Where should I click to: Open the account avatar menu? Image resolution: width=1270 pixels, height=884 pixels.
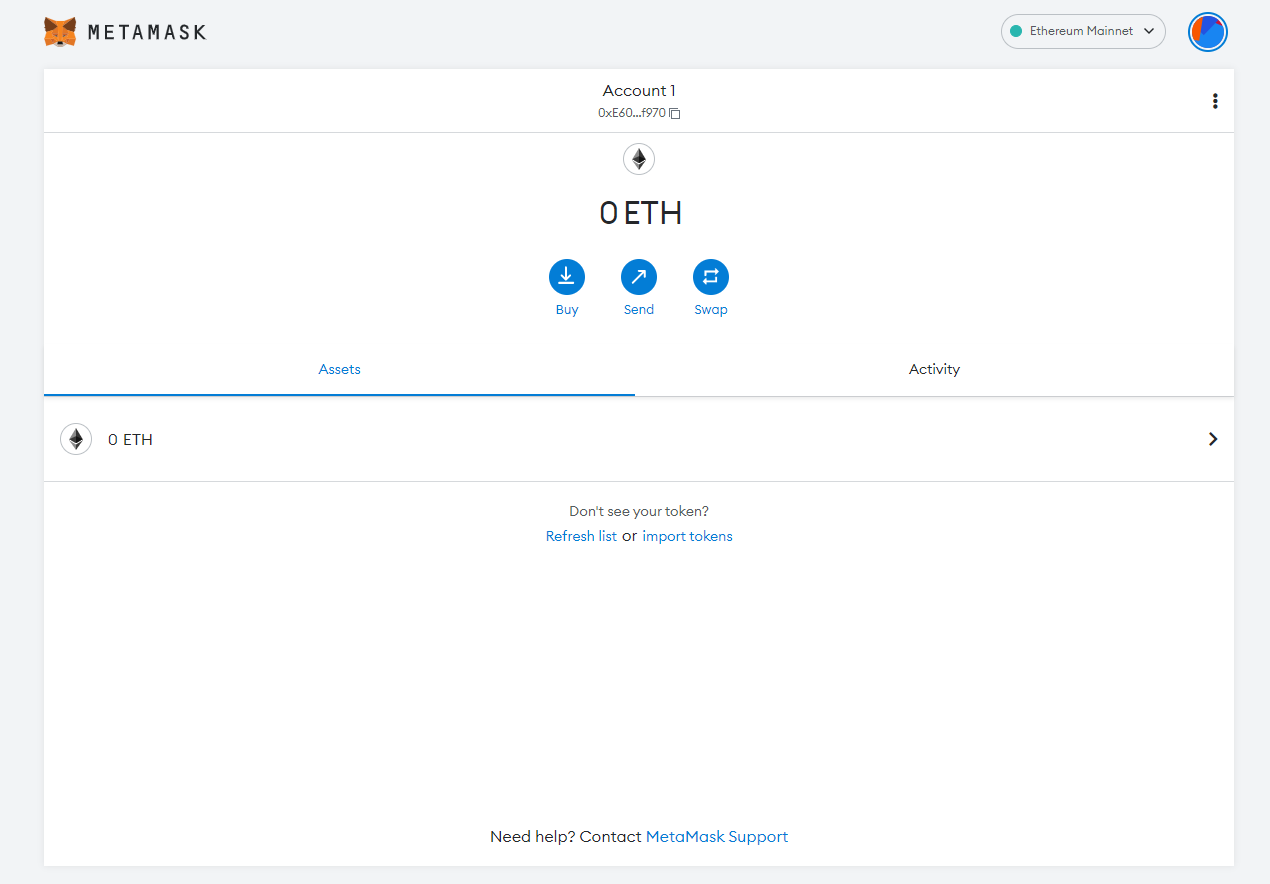tap(1207, 32)
